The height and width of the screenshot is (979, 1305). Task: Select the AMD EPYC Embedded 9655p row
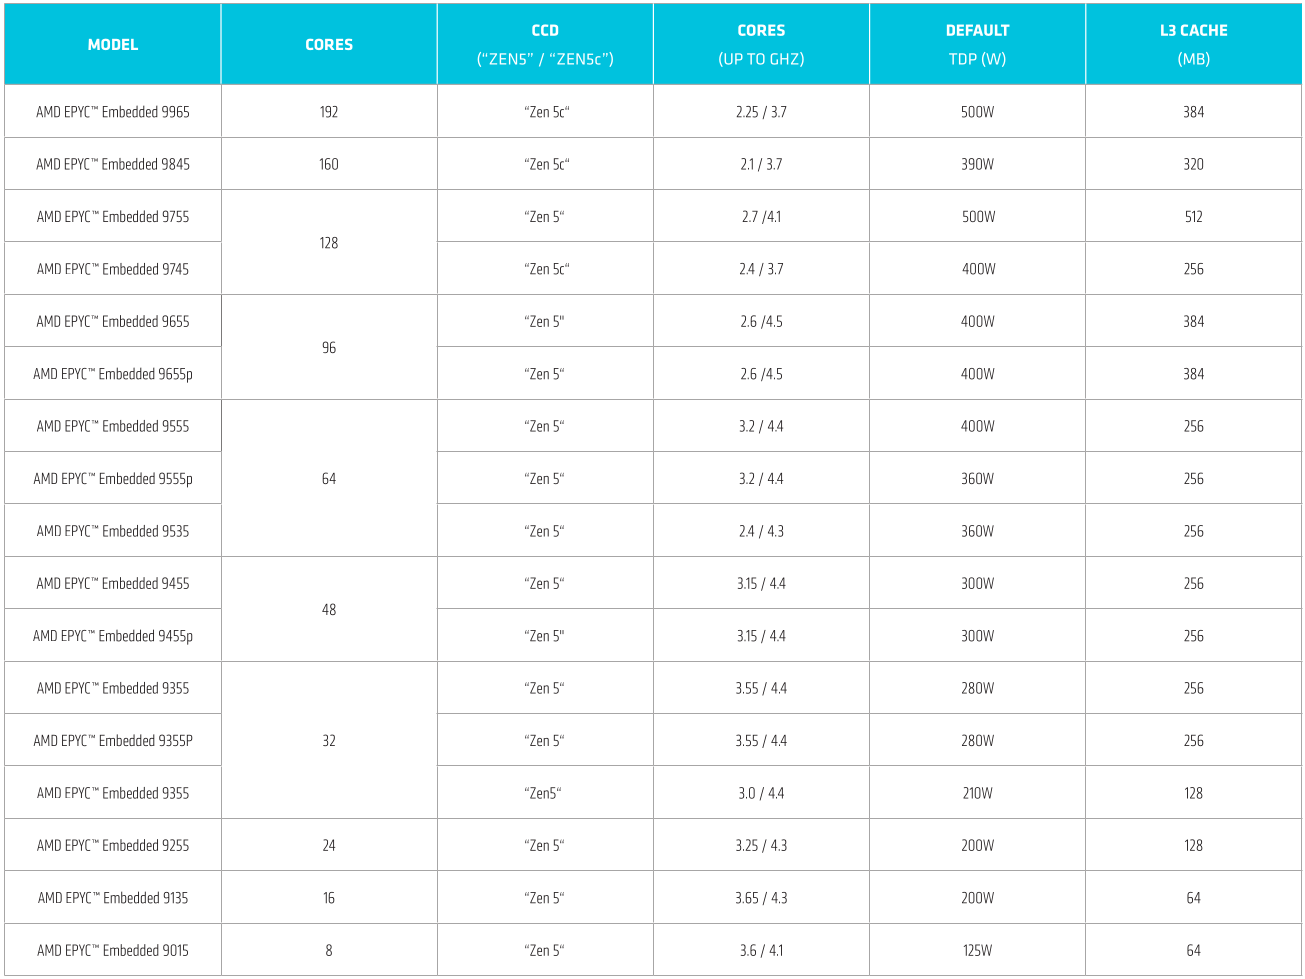653,374
